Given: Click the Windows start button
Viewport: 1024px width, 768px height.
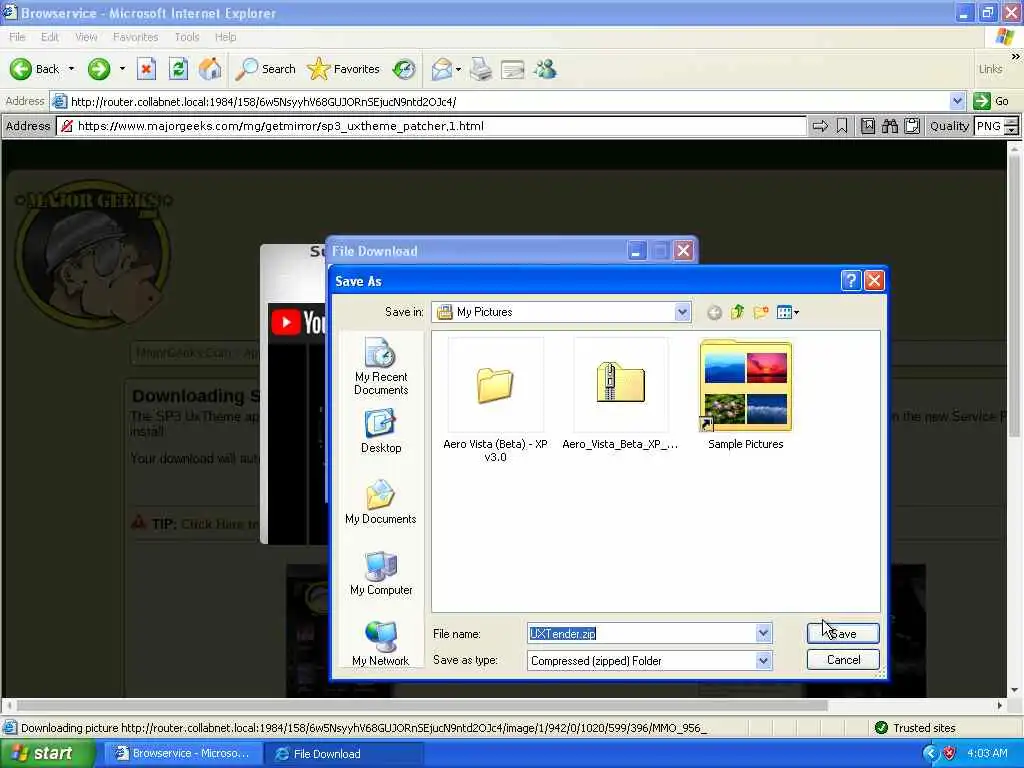Looking at the screenshot, I should [47, 754].
